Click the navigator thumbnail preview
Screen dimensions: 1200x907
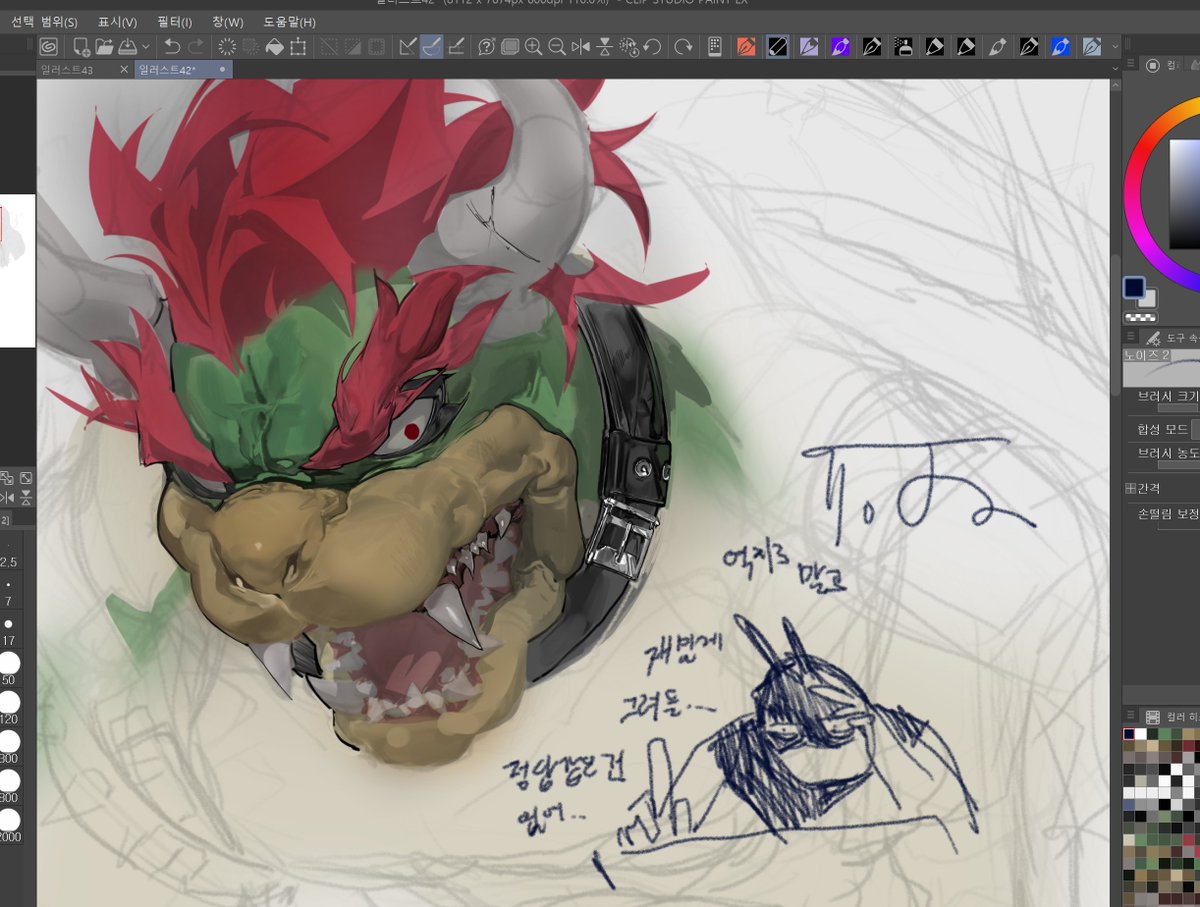point(17,271)
